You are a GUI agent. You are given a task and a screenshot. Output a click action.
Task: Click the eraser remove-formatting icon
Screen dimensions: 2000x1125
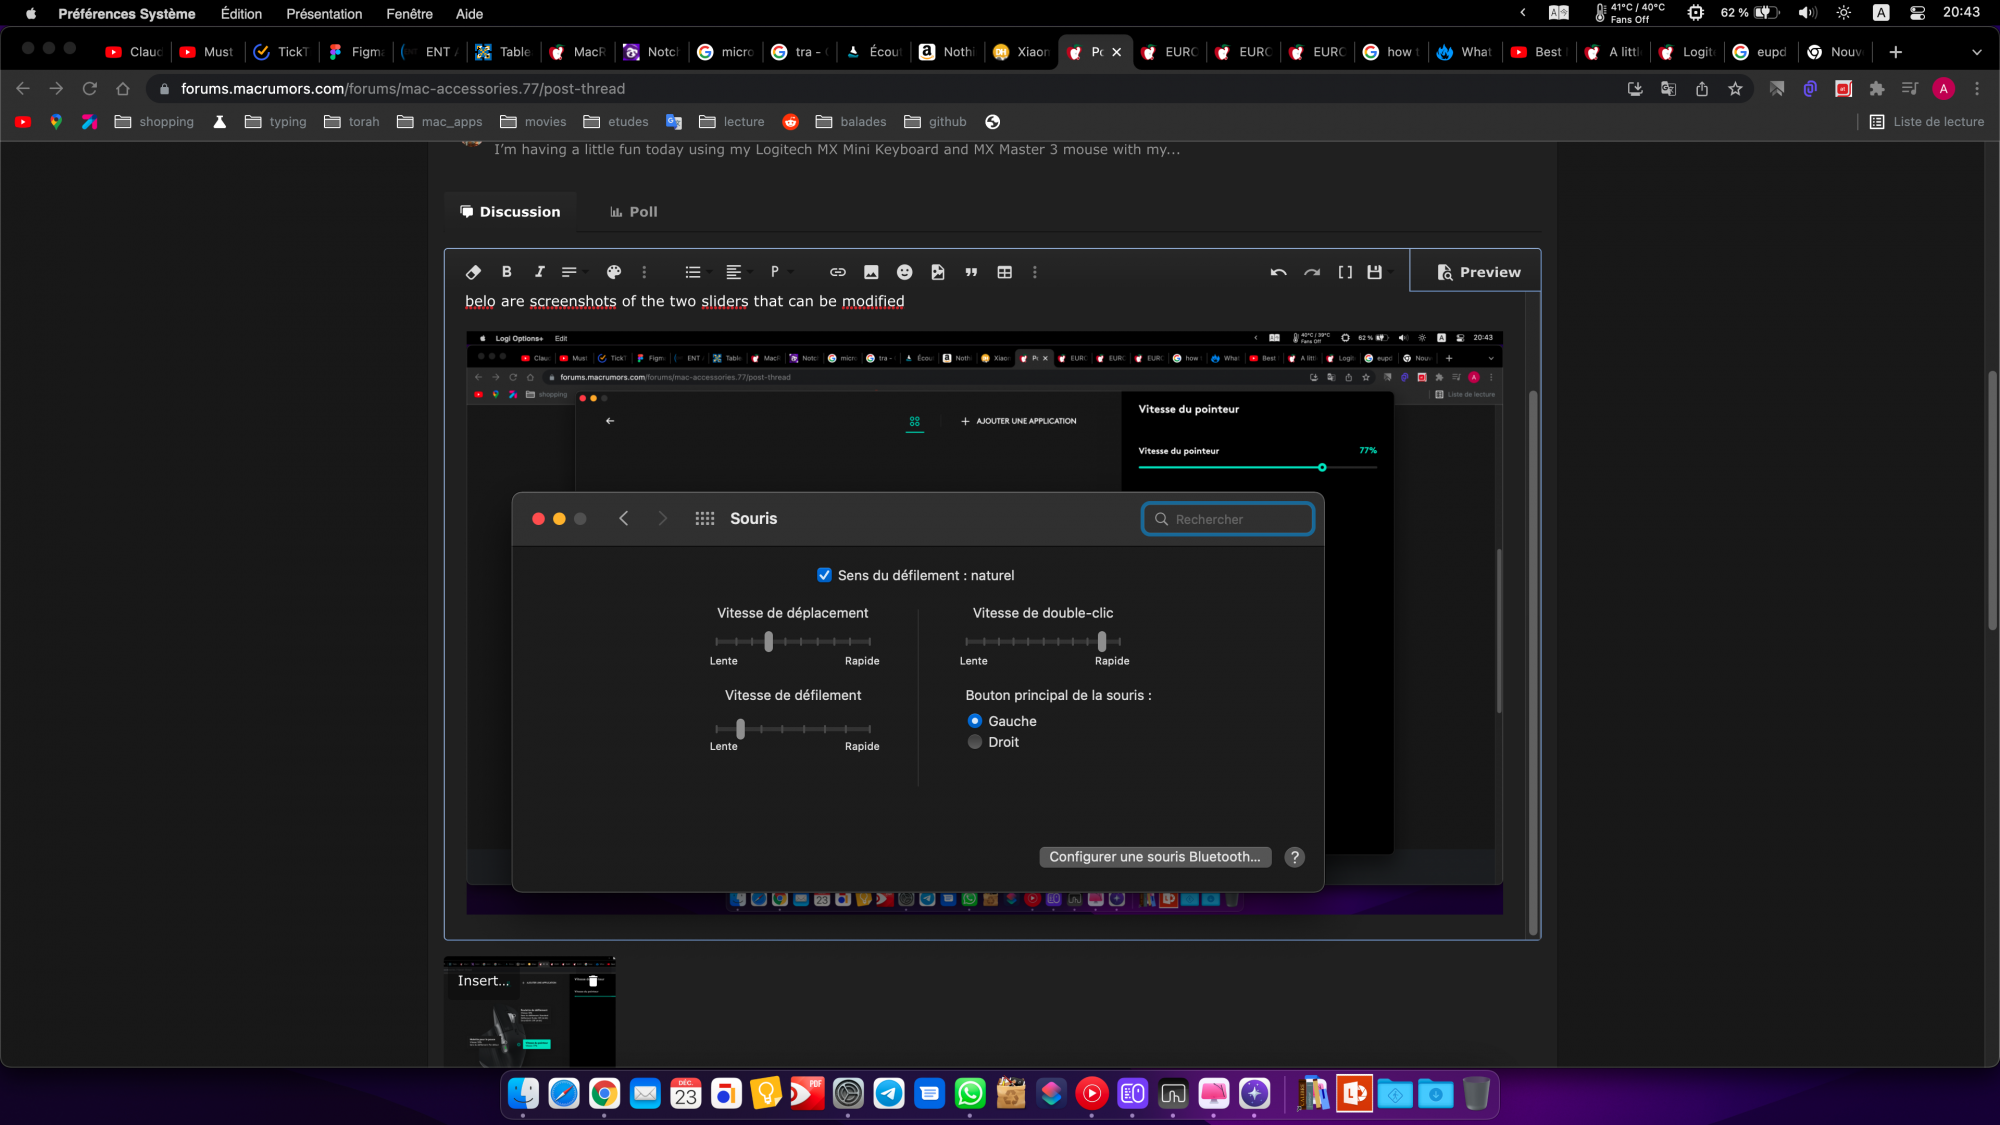click(x=473, y=272)
